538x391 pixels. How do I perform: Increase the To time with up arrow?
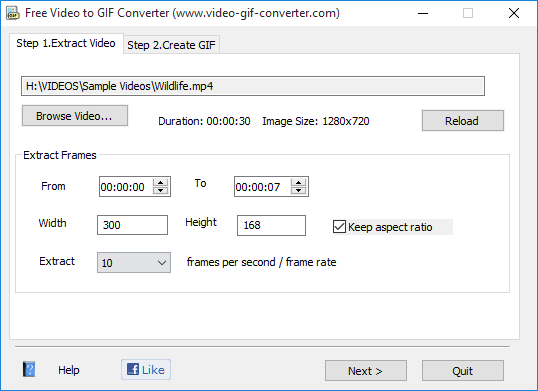(x=299, y=182)
